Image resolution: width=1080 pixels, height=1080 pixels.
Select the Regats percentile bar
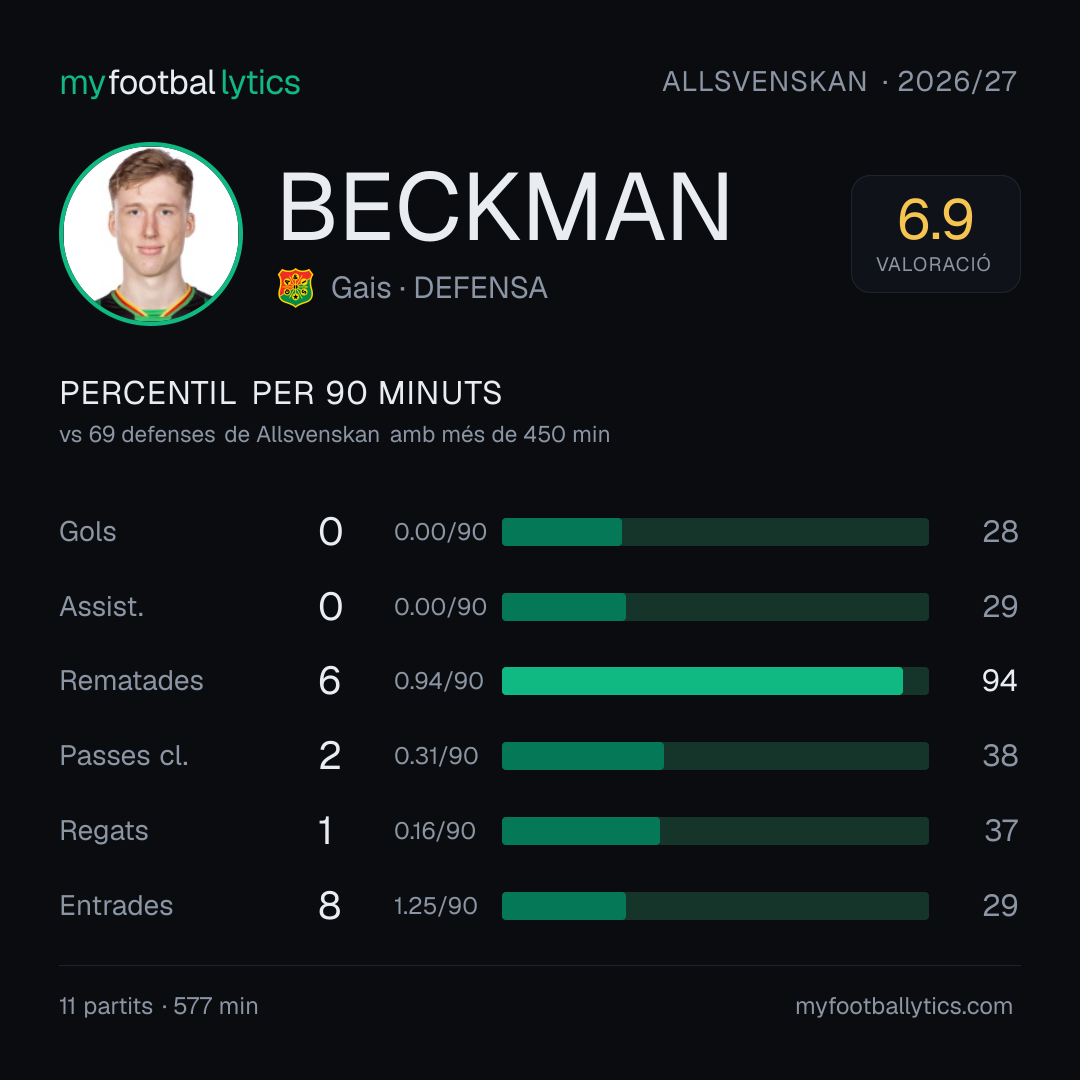pos(715,831)
